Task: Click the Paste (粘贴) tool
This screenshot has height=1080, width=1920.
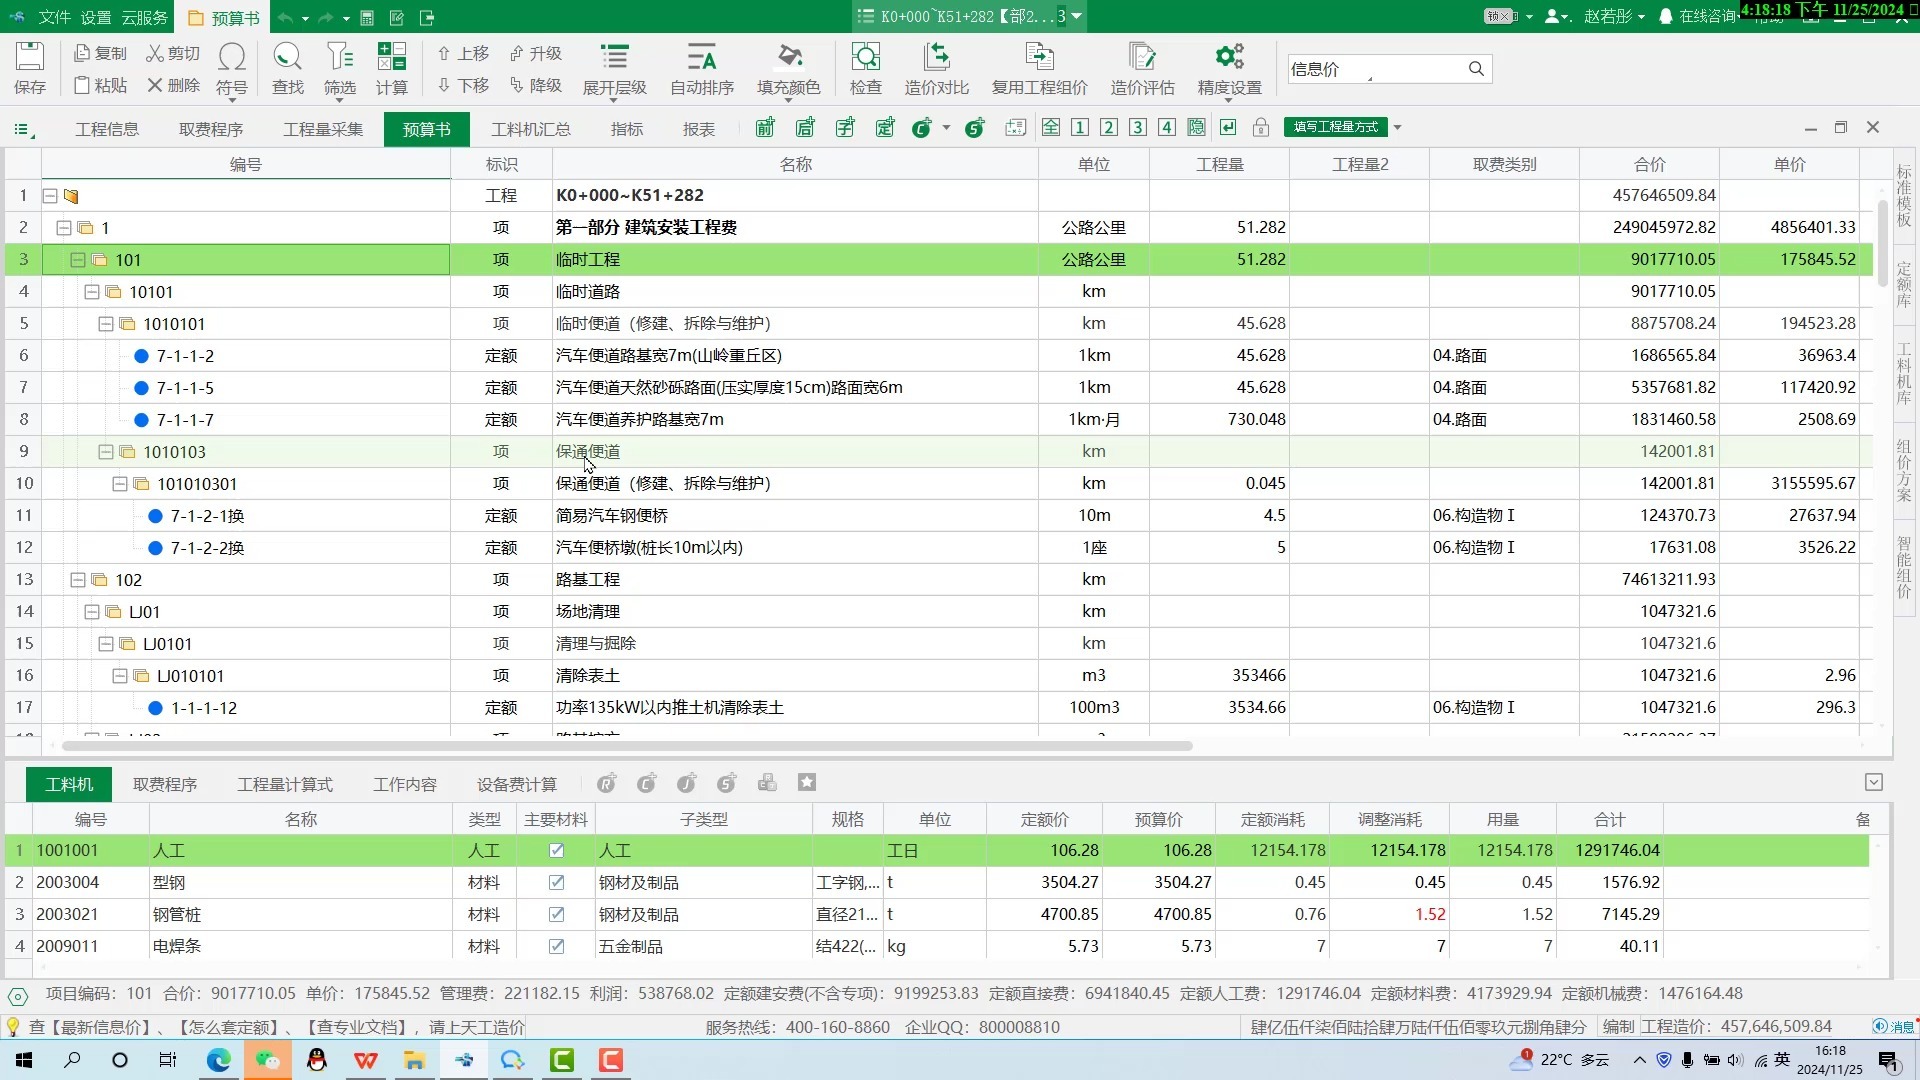Action: pyautogui.click(x=100, y=85)
